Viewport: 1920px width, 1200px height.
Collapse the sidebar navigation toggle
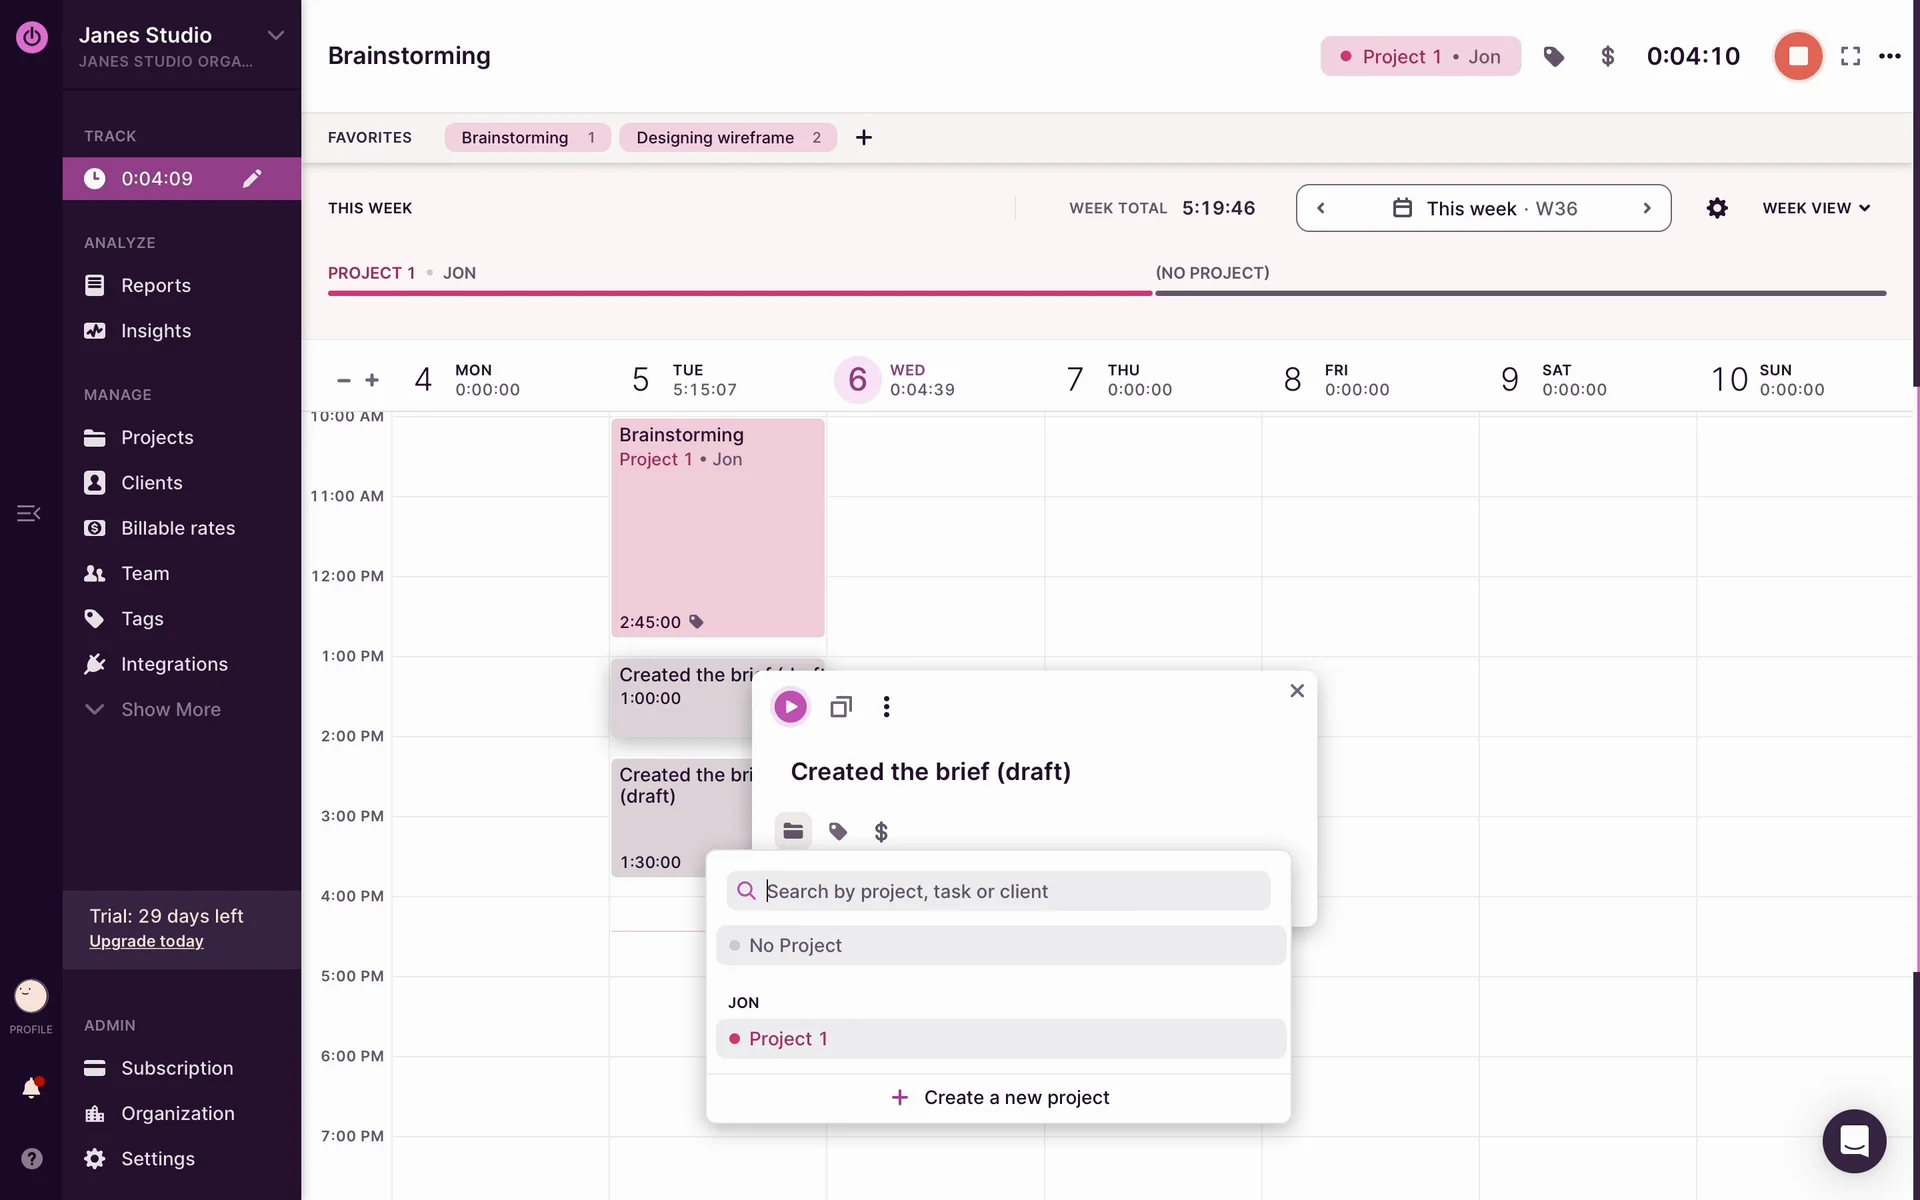point(28,513)
